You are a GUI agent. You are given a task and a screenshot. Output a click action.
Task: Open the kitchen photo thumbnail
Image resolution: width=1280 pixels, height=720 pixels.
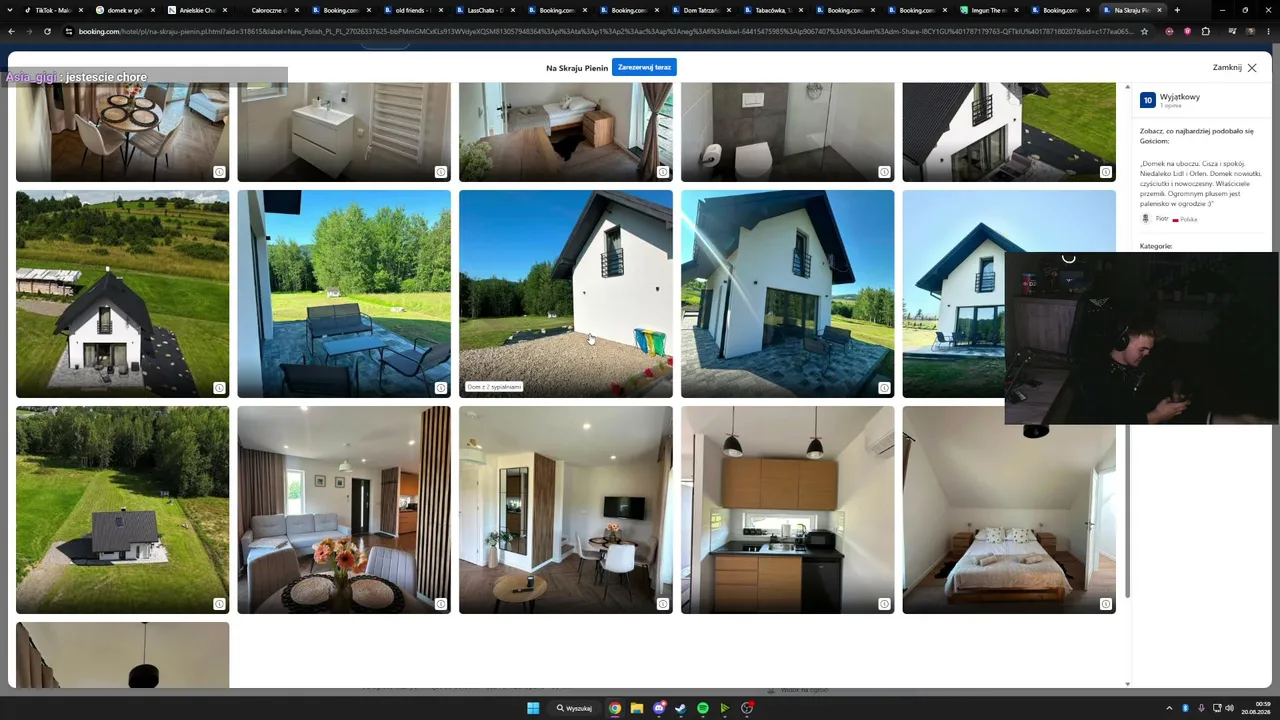click(x=788, y=510)
